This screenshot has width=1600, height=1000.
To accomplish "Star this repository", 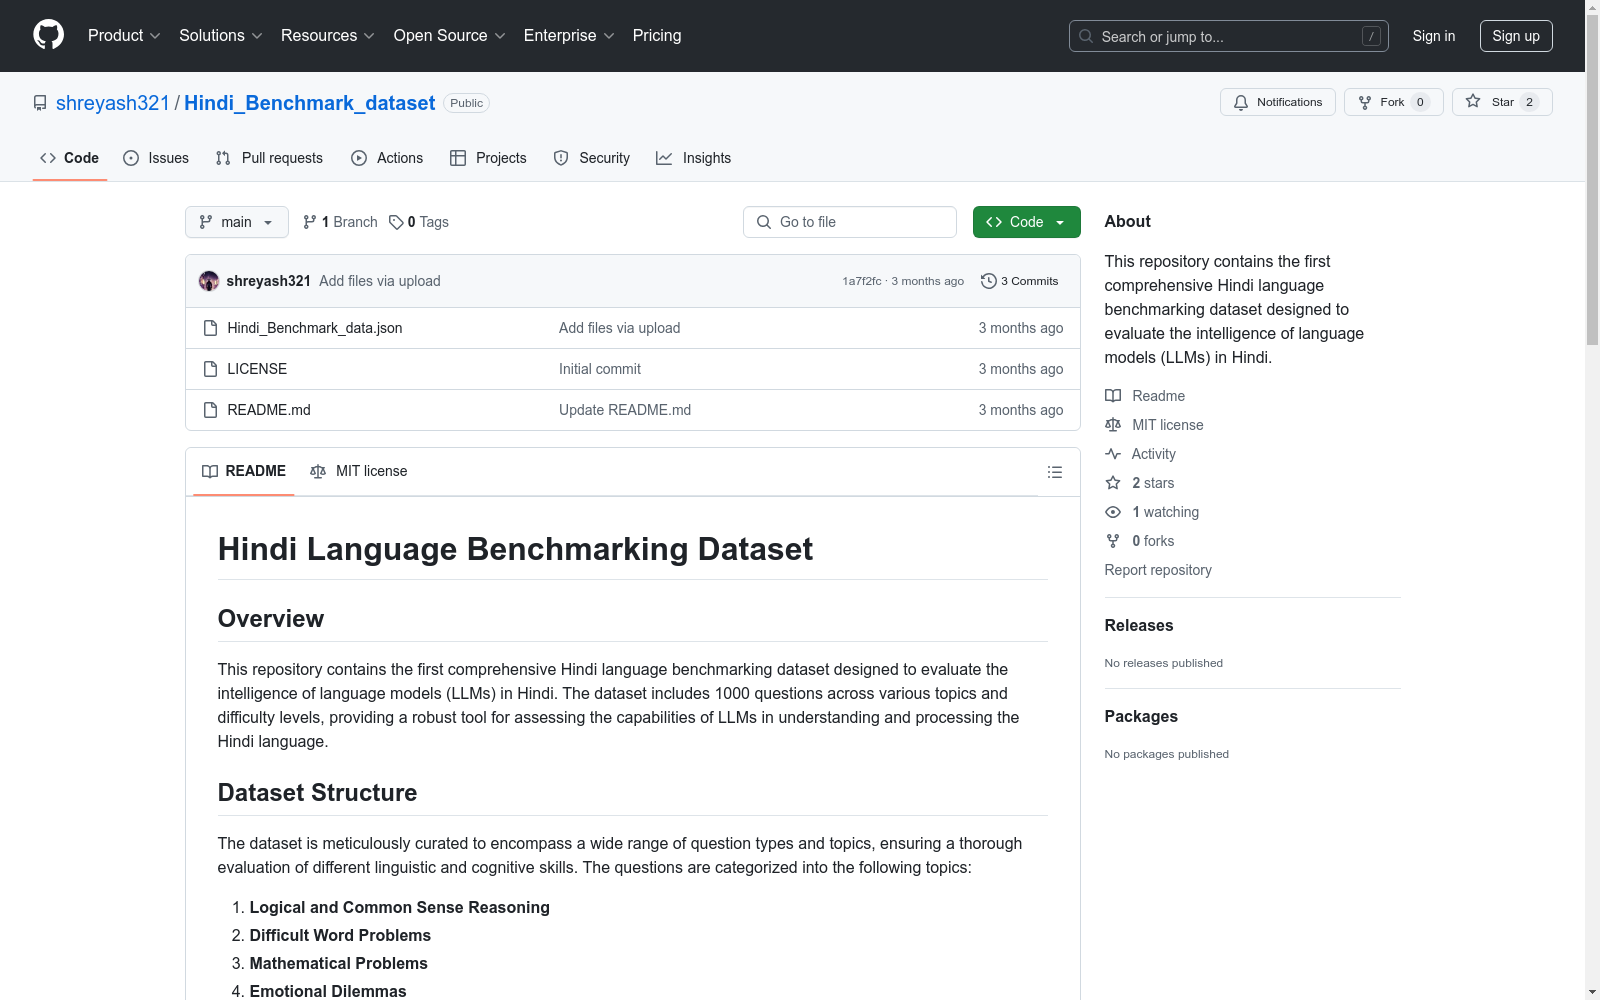I will 1502,102.
